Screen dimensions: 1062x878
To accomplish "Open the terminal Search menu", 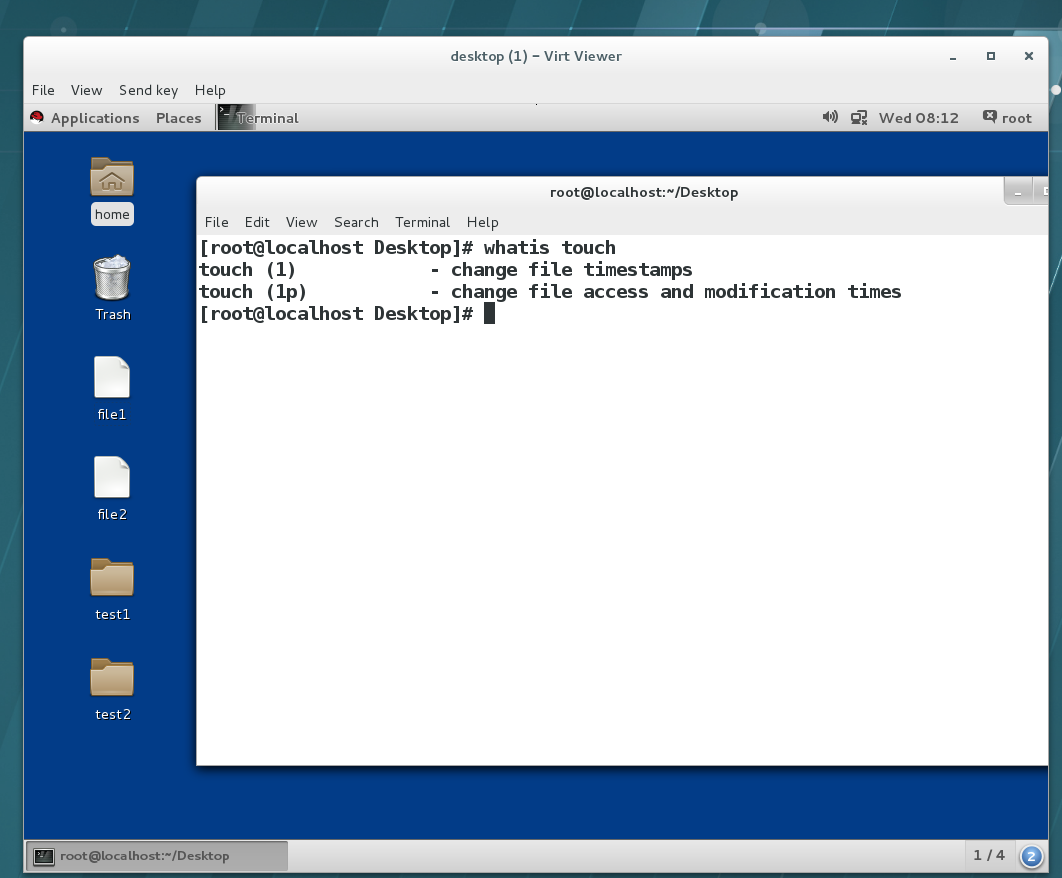I will coord(356,222).
